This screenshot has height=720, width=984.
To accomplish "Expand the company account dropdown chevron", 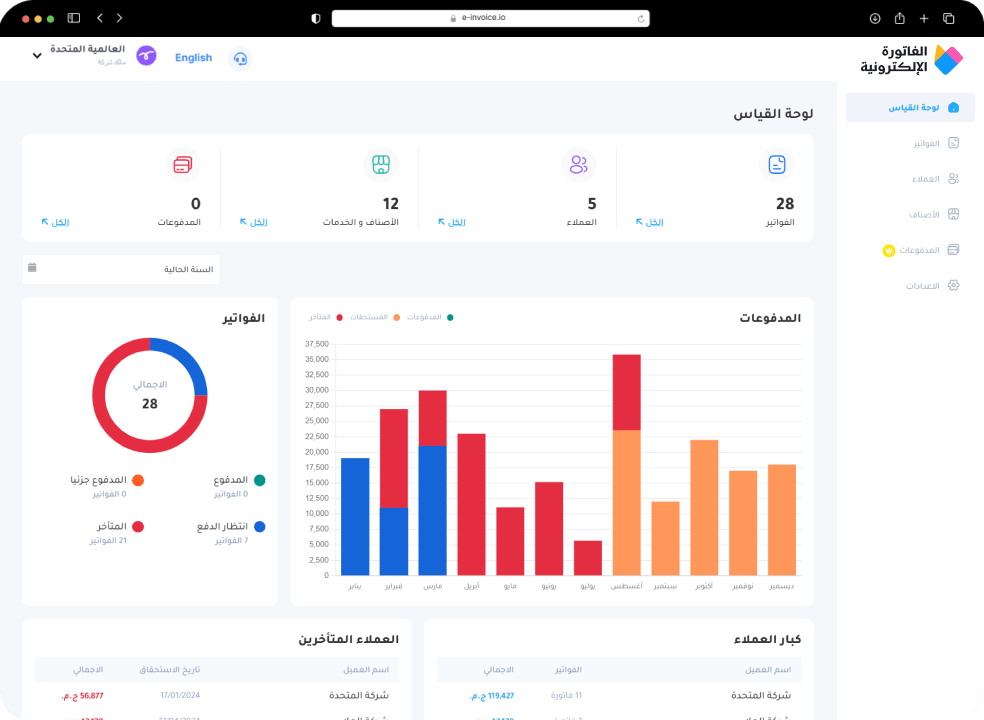I will point(37,56).
